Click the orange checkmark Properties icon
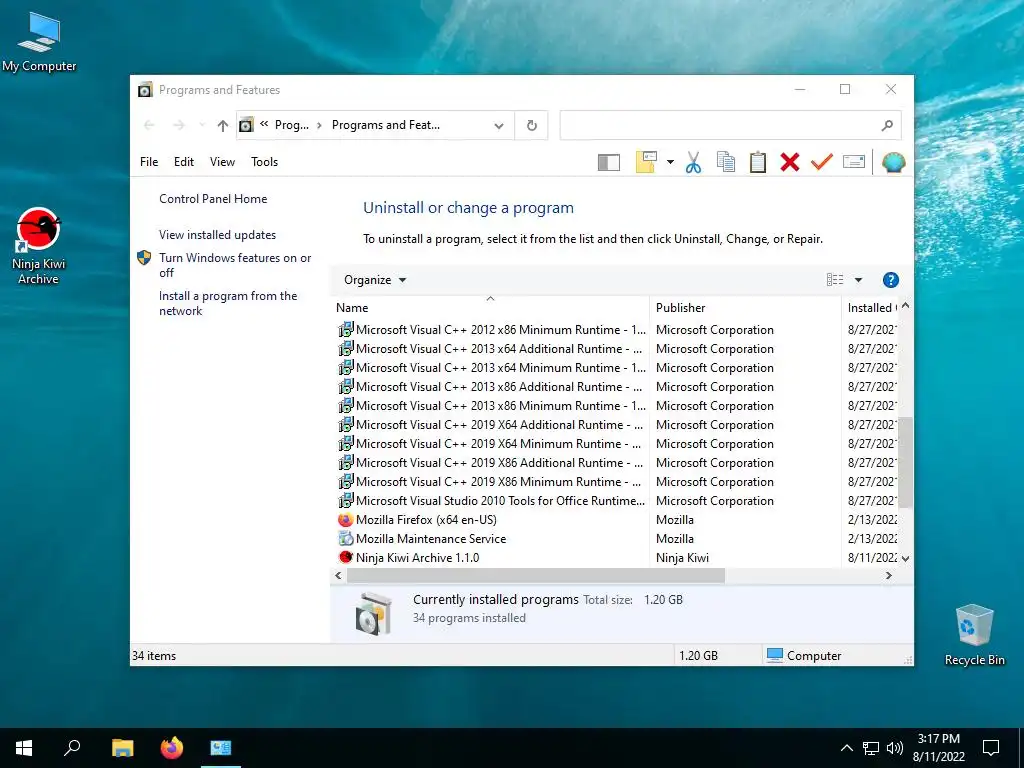This screenshot has width=1024, height=768. tap(822, 161)
